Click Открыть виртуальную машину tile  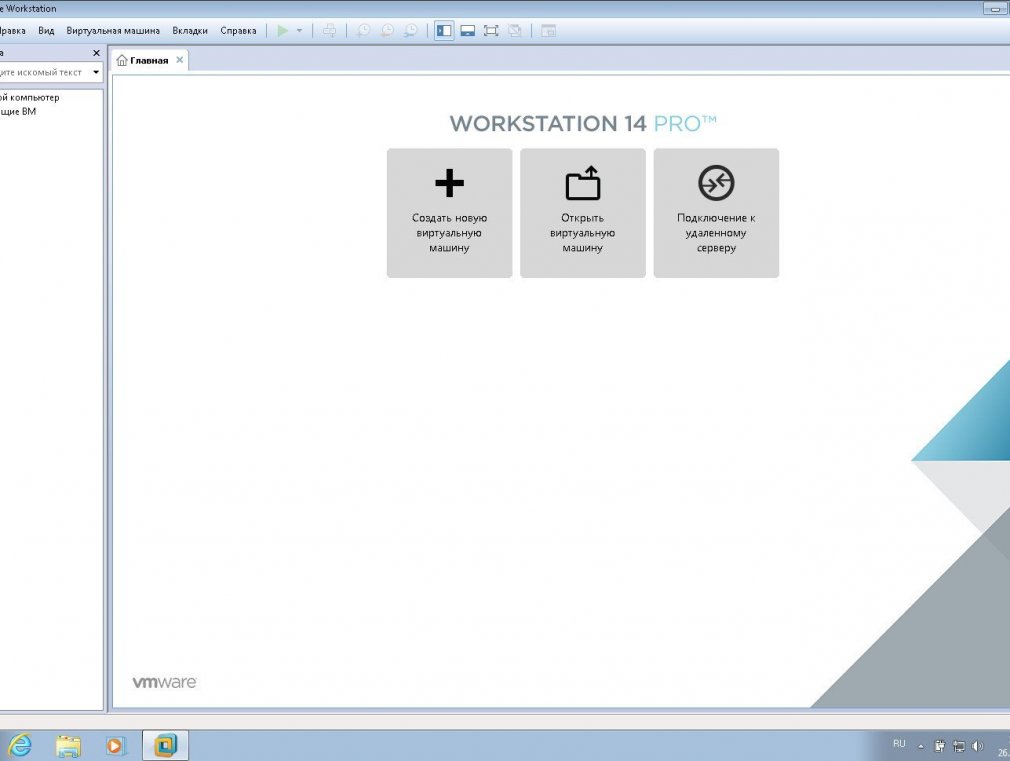point(583,213)
